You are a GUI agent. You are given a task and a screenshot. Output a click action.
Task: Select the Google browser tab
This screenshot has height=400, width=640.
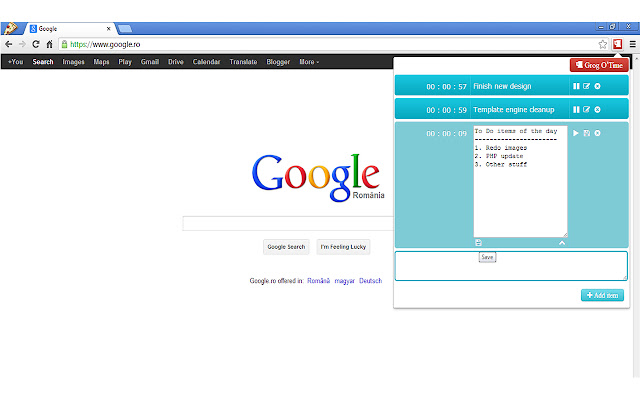click(69, 29)
